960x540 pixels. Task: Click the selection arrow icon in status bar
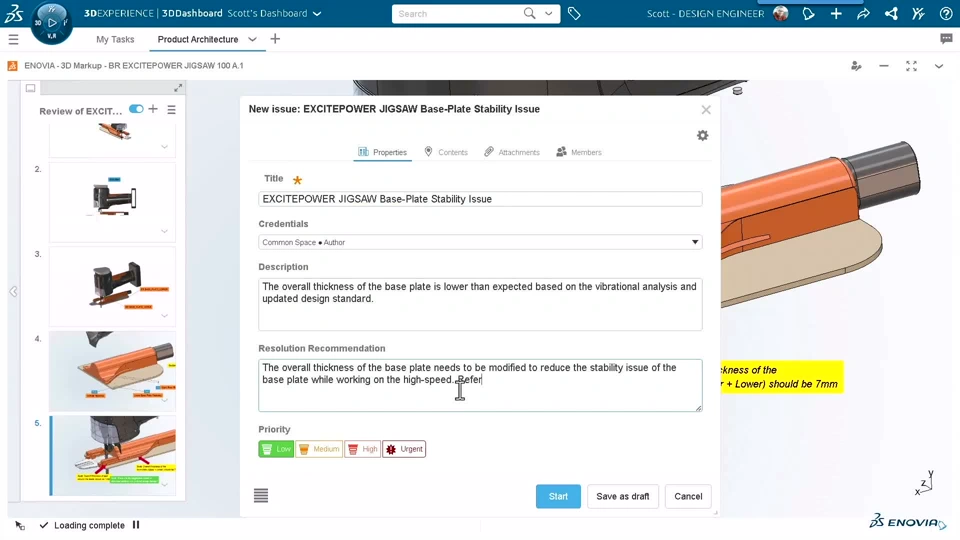click(x=20, y=525)
